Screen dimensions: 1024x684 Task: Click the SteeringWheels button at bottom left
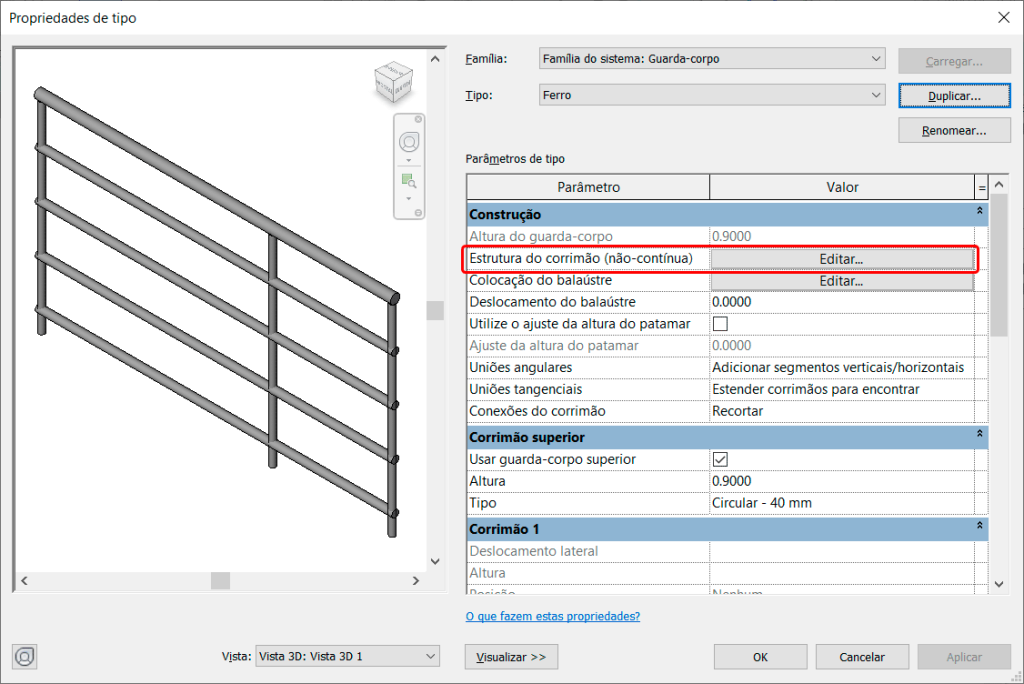(x=26, y=656)
